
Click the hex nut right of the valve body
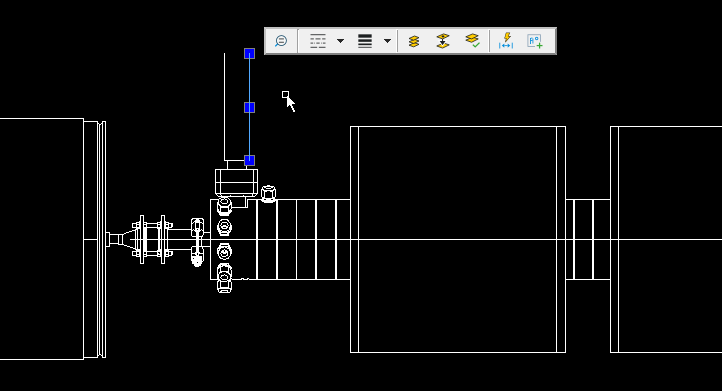pyautogui.click(x=268, y=194)
